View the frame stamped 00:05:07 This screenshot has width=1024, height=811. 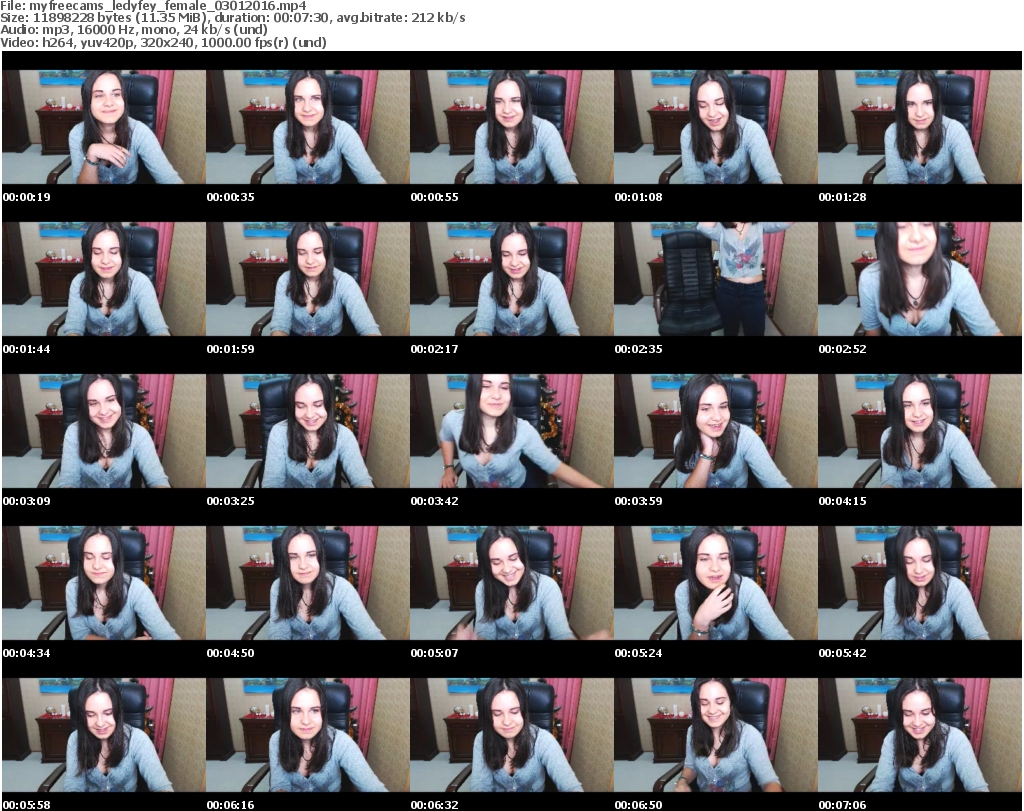pyautogui.click(x=511, y=583)
